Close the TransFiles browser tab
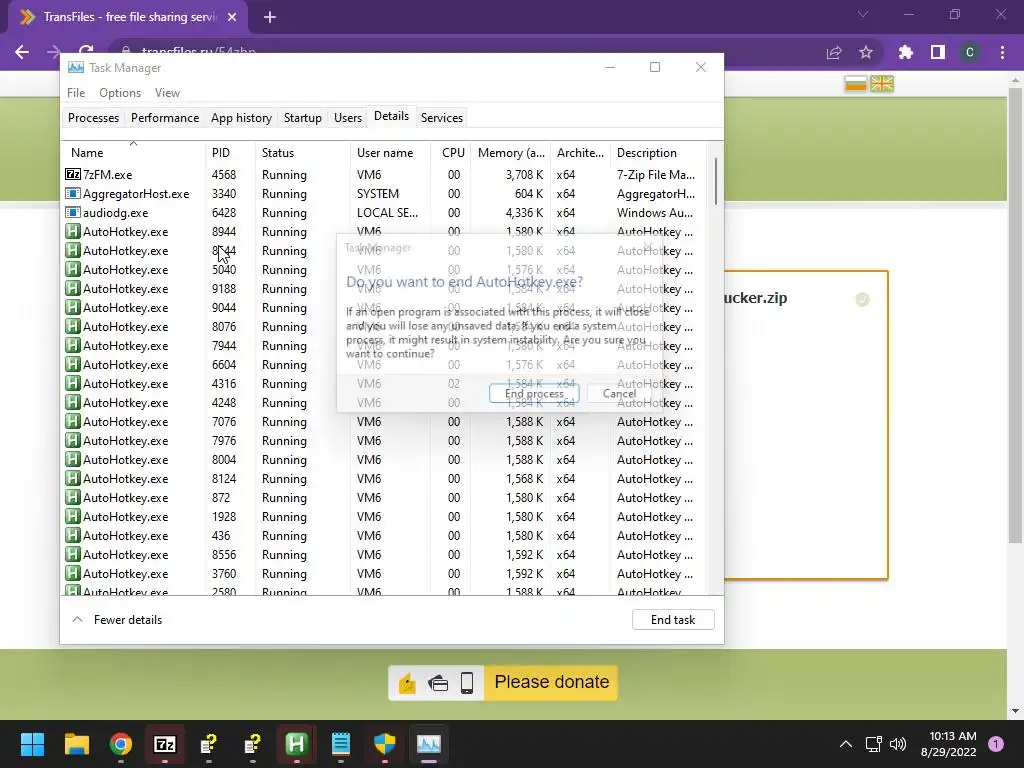 (232, 17)
